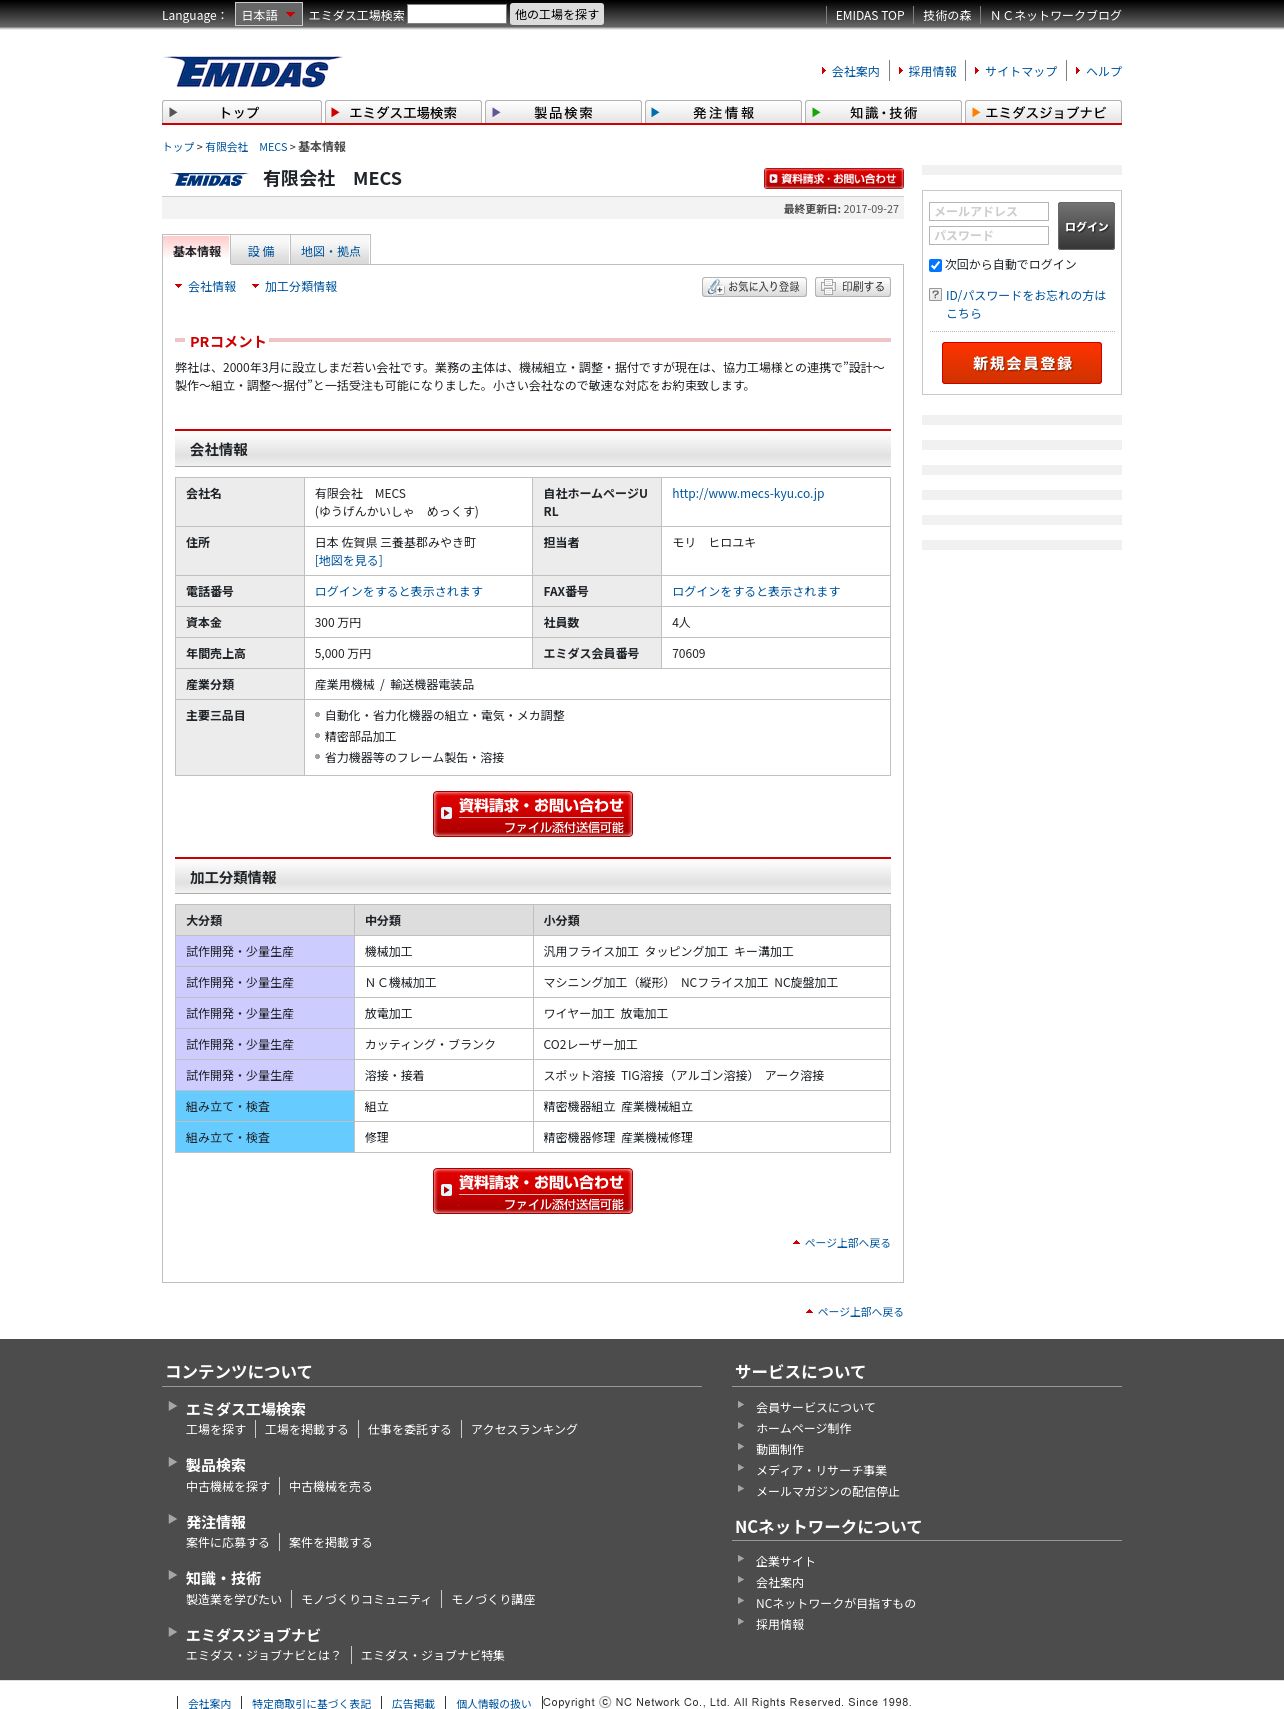Jump to 加工分類情報 anchor link
This screenshot has height=1709, width=1284.
pos(301,287)
